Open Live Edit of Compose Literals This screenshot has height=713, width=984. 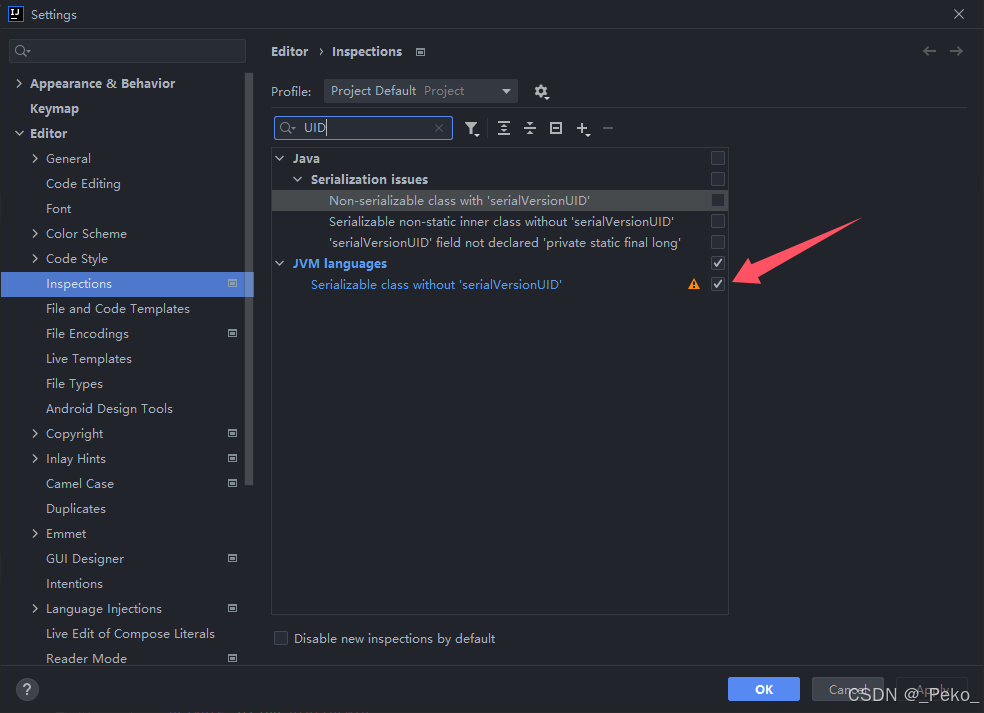(x=131, y=634)
